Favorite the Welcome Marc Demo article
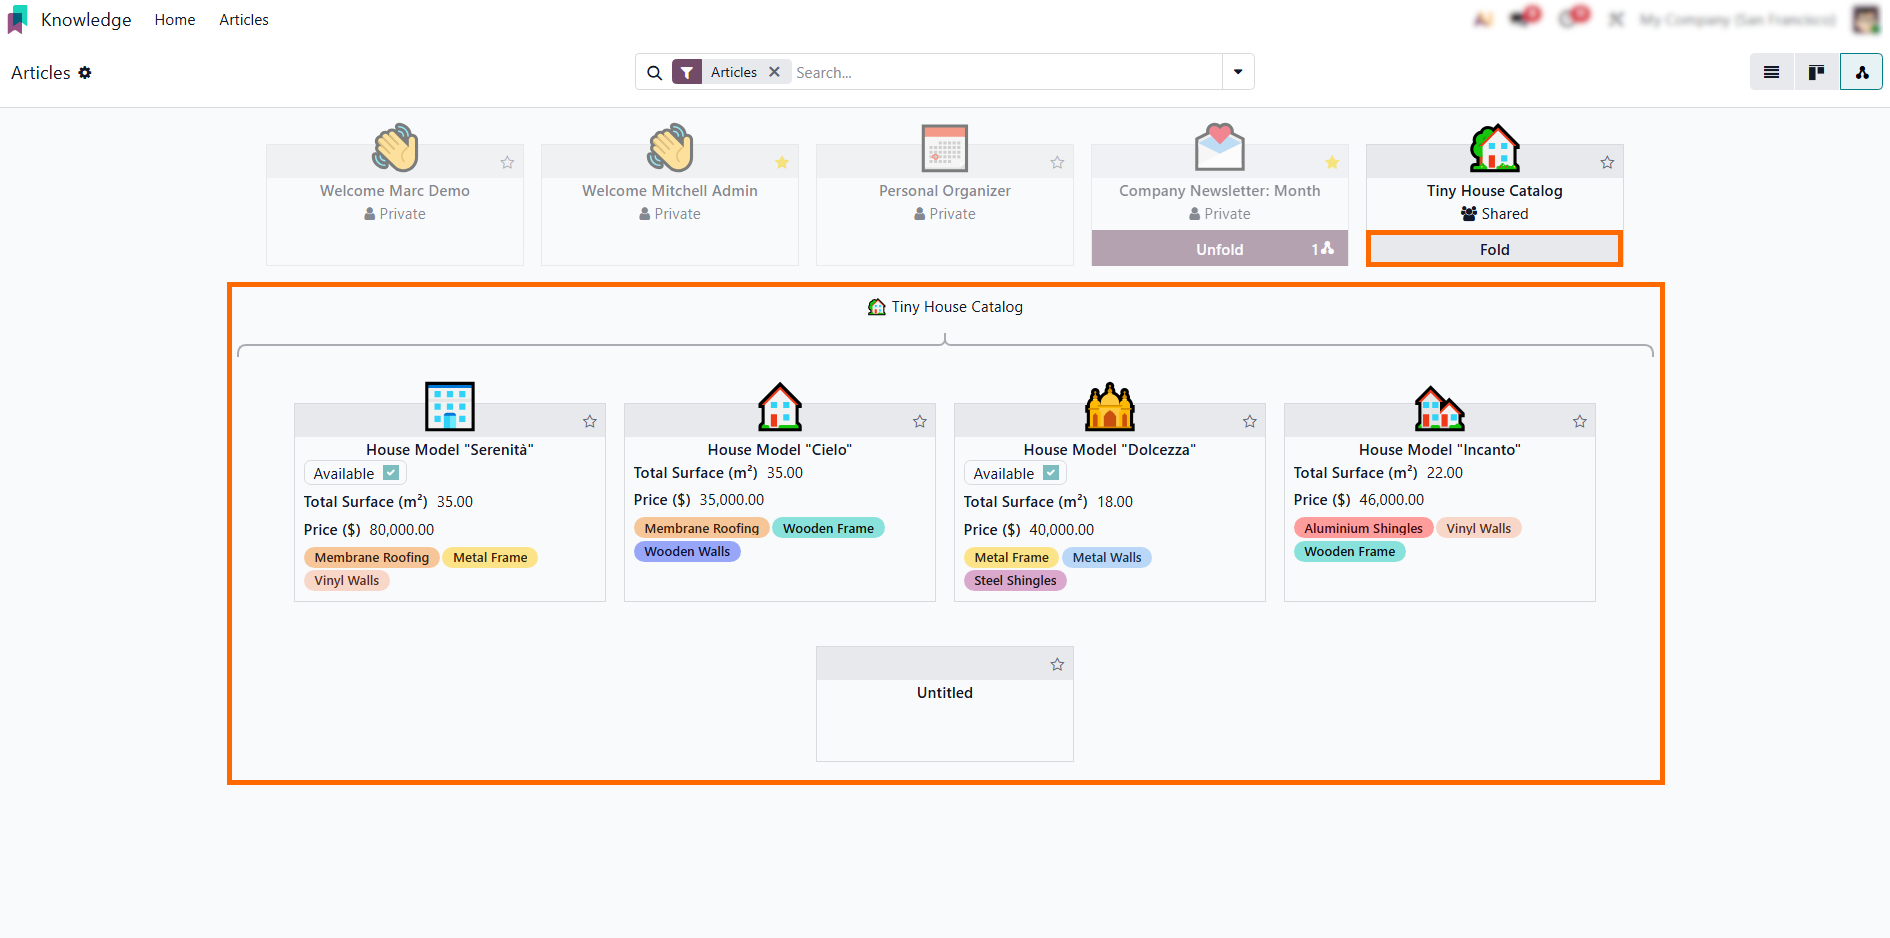 [x=507, y=163]
